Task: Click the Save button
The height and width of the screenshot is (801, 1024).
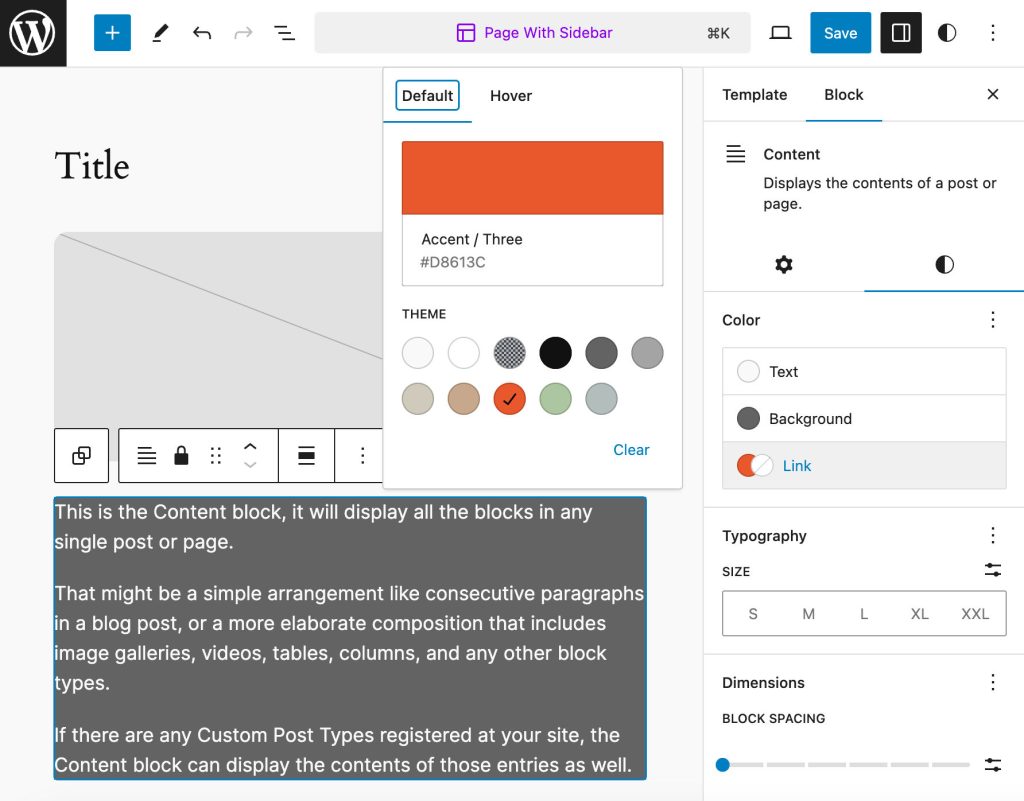Action: point(840,32)
